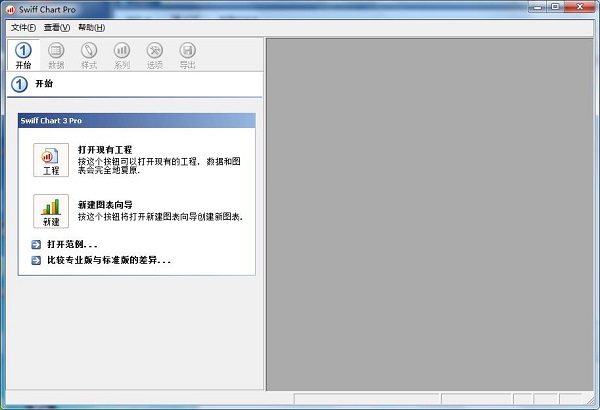Screen dimensions: 600x410
Task: Minimize the Swiff Chart Pro window
Action: (538, 7)
